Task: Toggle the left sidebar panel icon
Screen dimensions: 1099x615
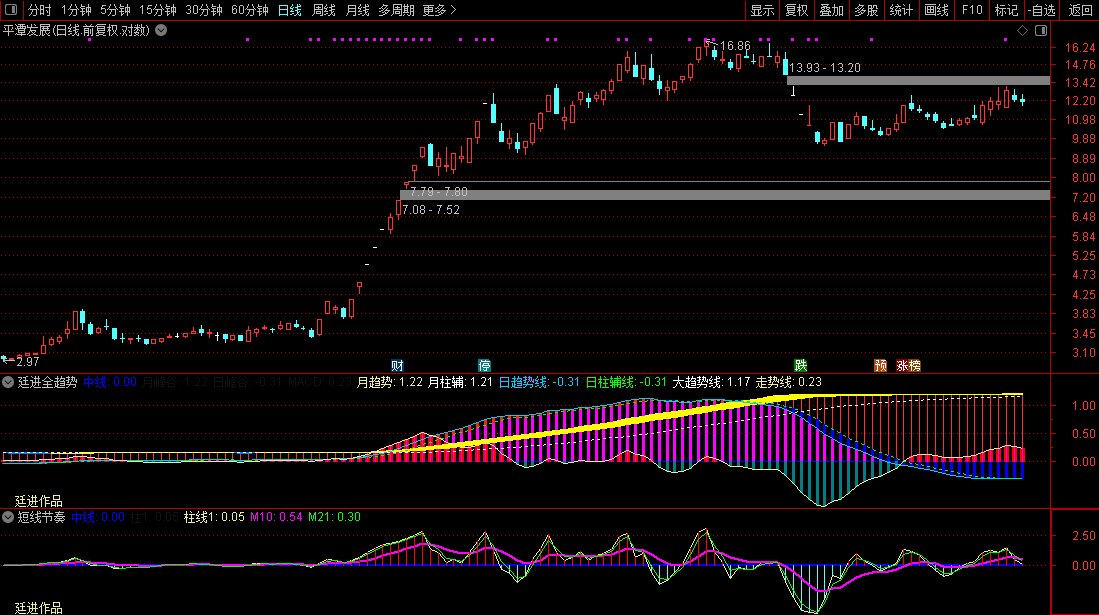Action: (x=11, y=11)
